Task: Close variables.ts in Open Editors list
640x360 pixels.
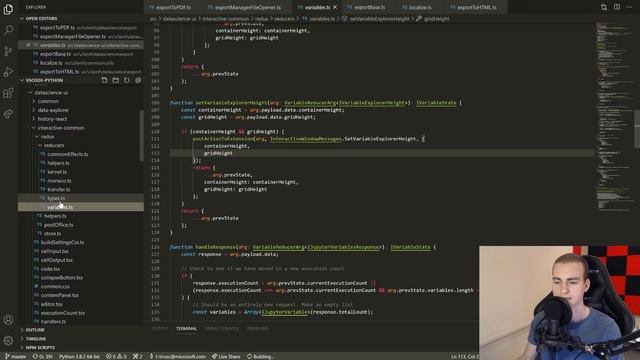Action: [28, 45]
